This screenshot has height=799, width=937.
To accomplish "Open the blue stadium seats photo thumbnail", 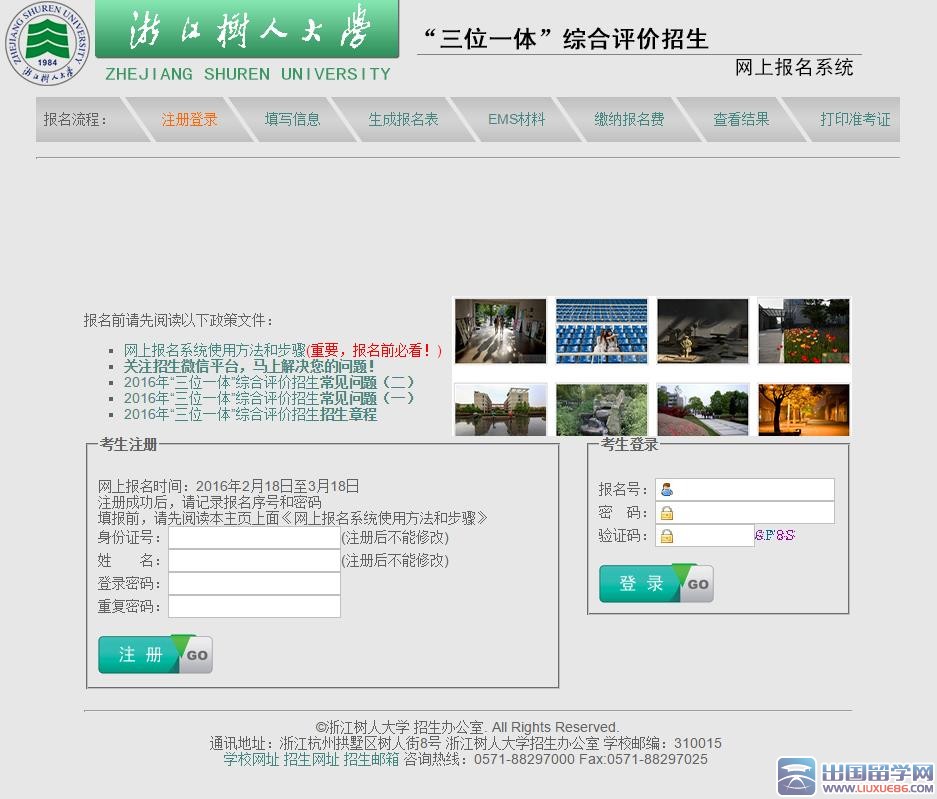I will pyautogui.click(x=601, y=331).
